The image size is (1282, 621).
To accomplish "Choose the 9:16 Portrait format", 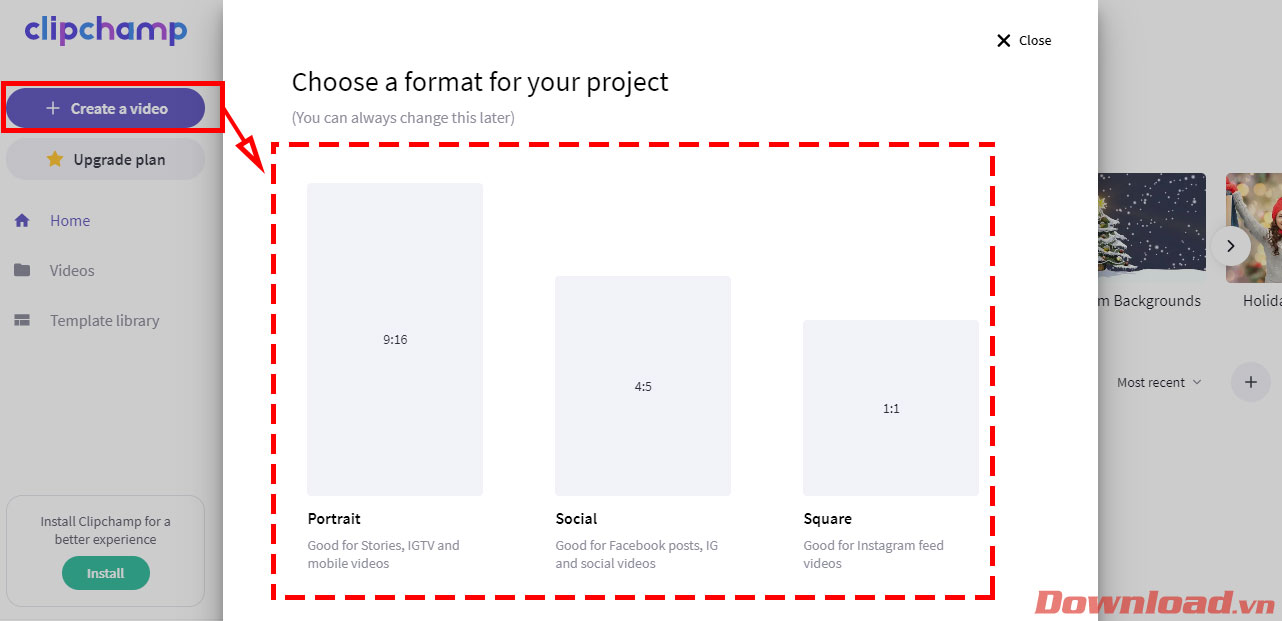I will coord(395,339).
